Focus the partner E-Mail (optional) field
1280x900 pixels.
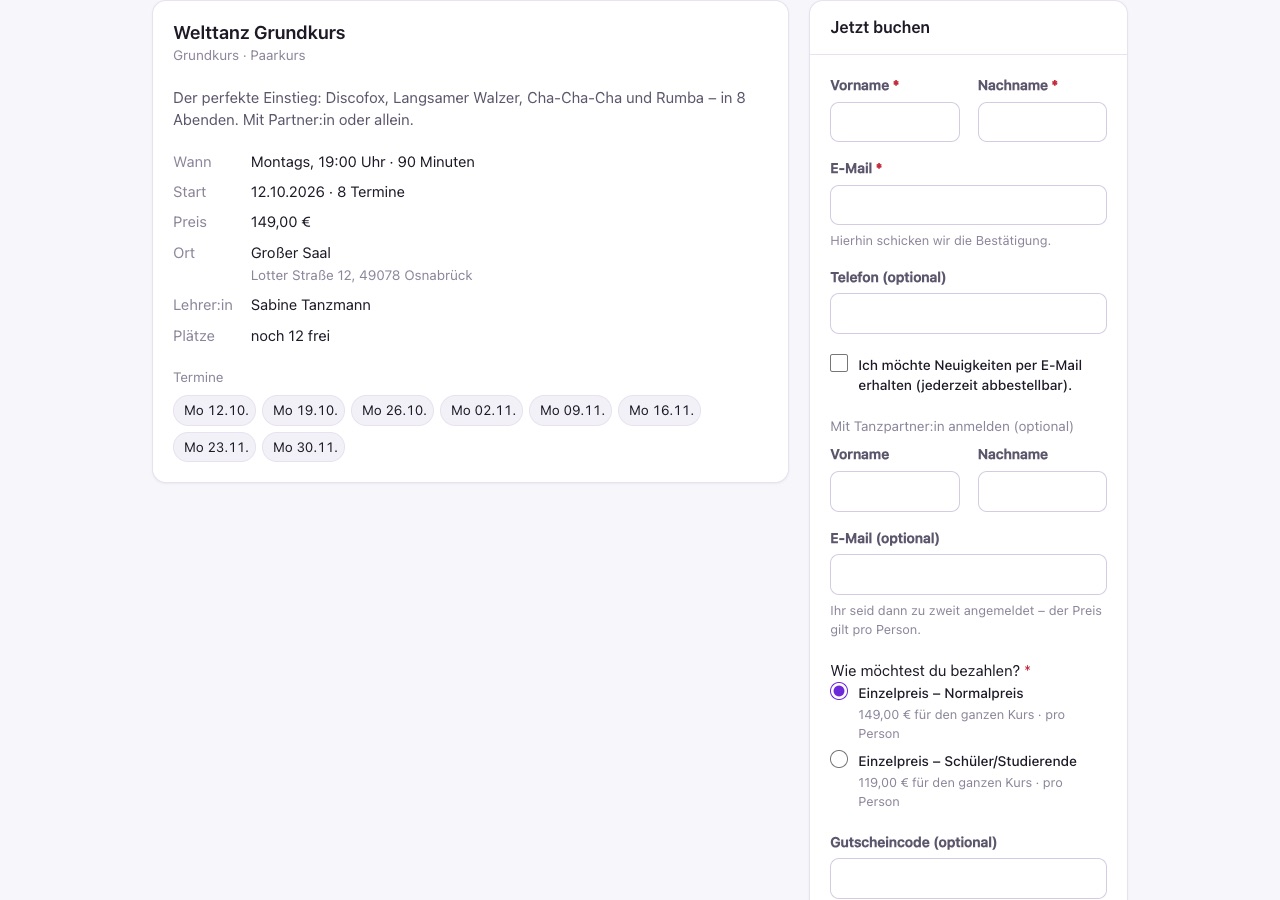pos(968,574)
